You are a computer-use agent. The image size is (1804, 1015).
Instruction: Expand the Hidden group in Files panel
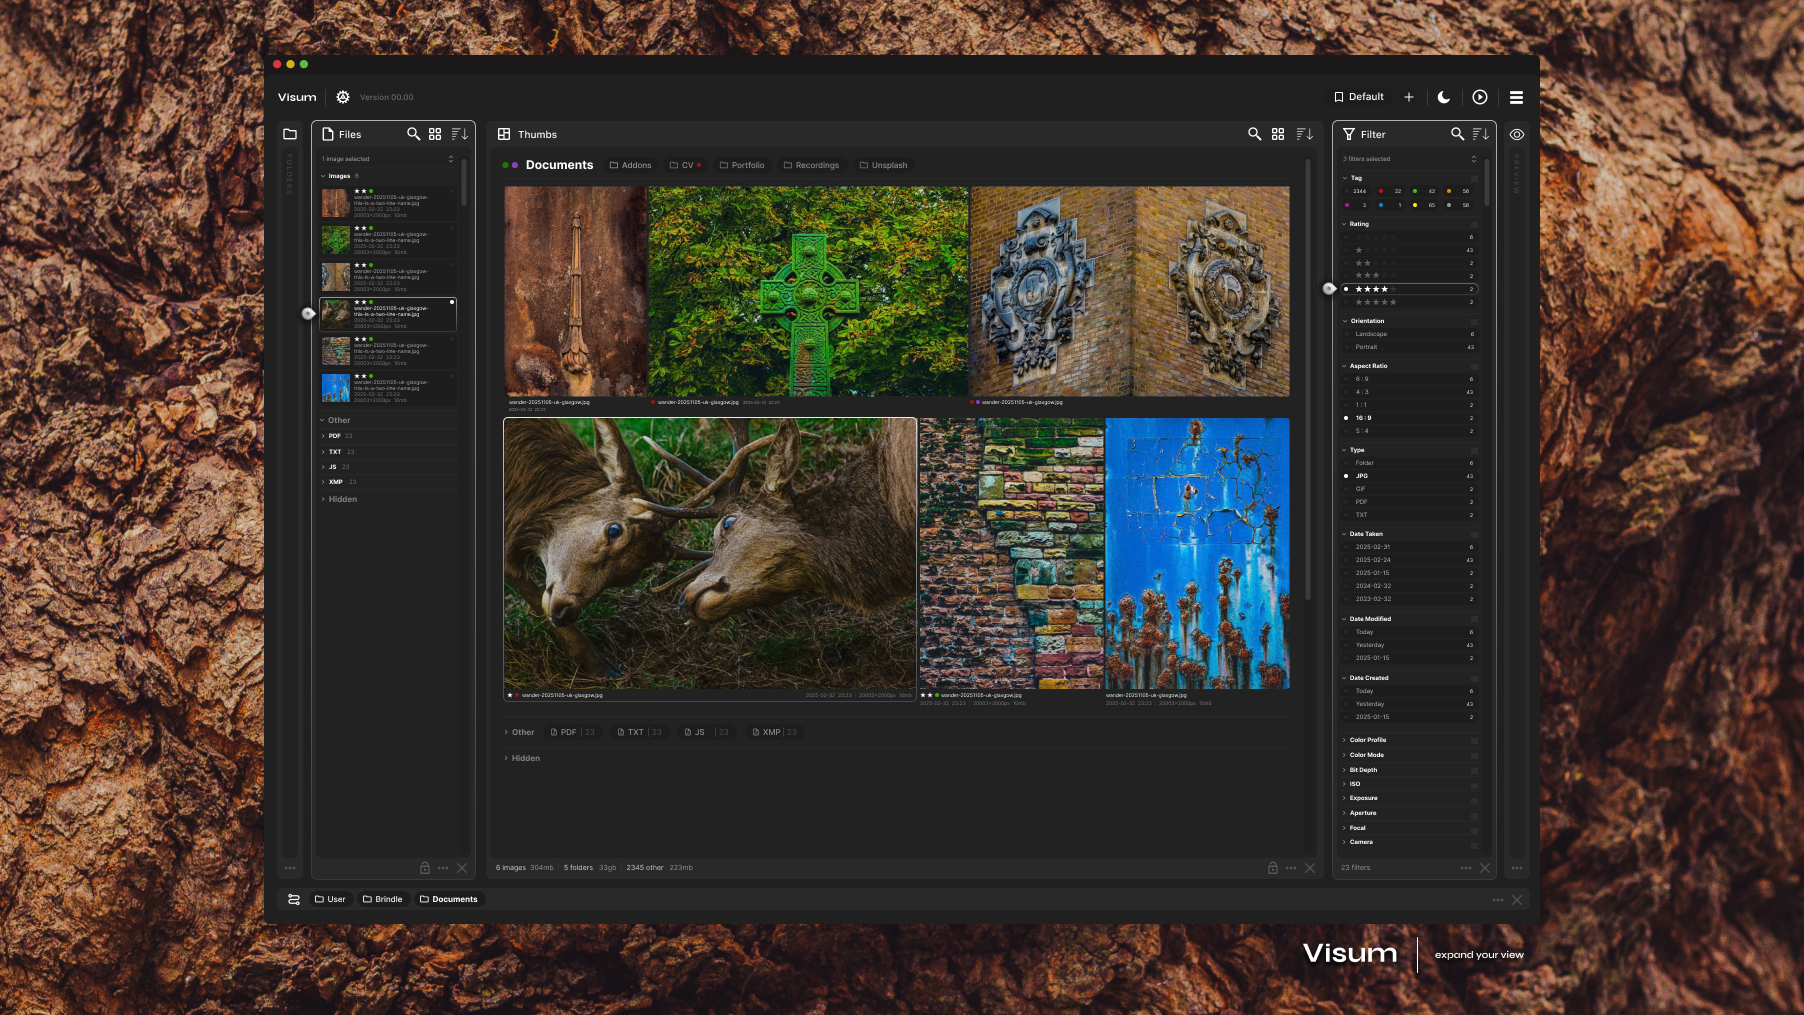click(x=342, y=499)
